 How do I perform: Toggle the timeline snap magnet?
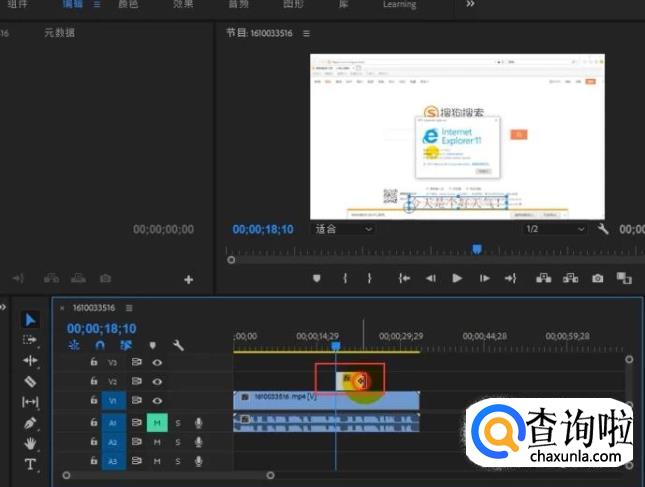(x=99, y=346)
